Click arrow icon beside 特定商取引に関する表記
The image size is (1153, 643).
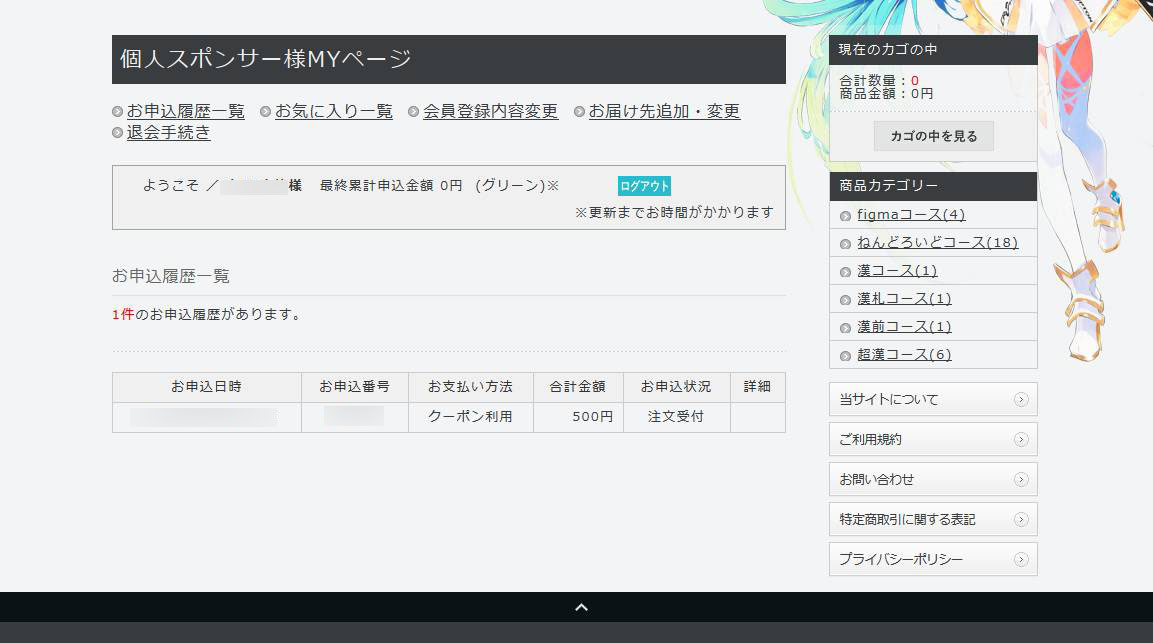coord(1020,520)
